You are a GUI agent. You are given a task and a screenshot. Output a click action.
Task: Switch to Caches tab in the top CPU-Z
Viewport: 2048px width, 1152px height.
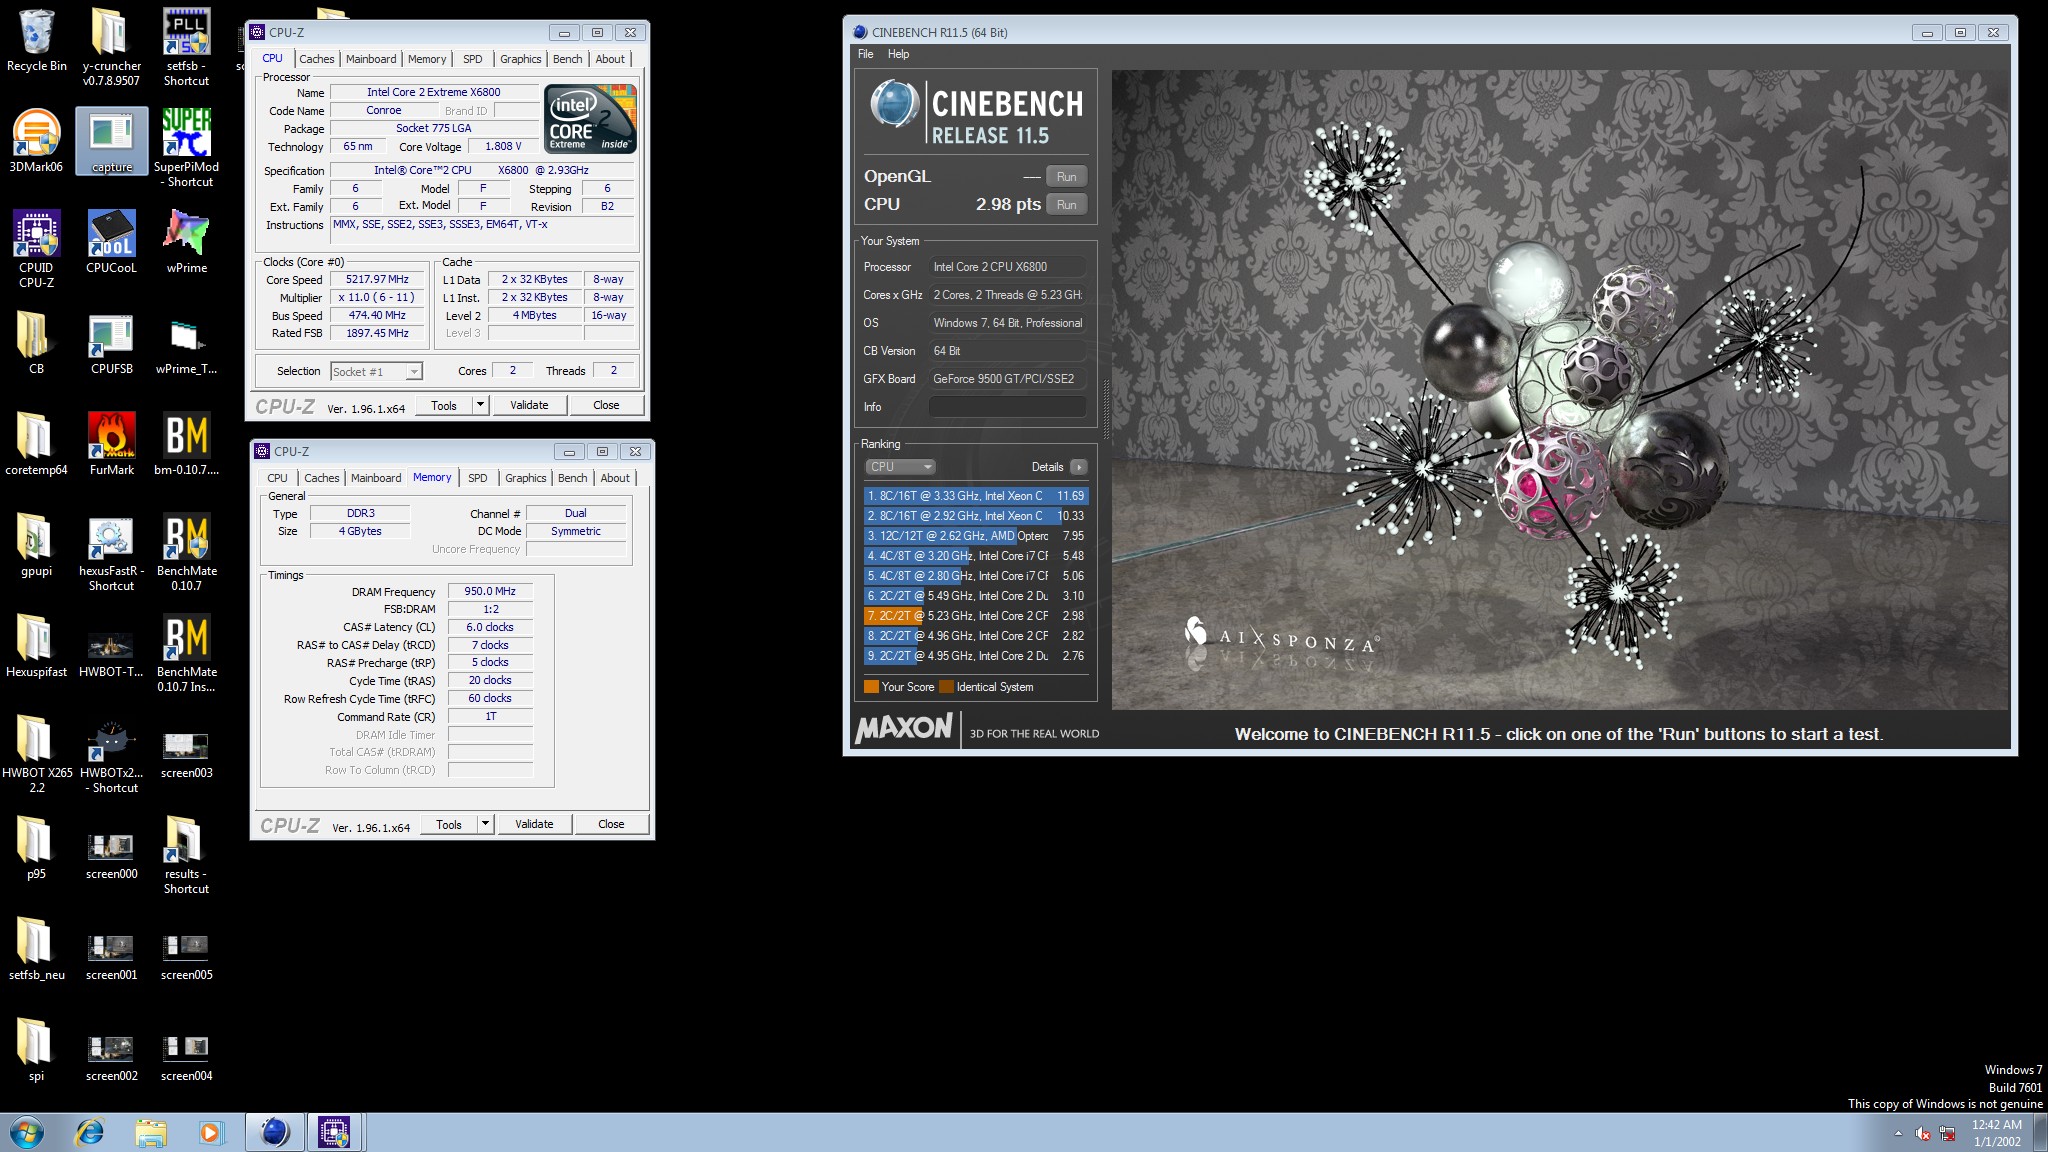[x=317, y=59]
